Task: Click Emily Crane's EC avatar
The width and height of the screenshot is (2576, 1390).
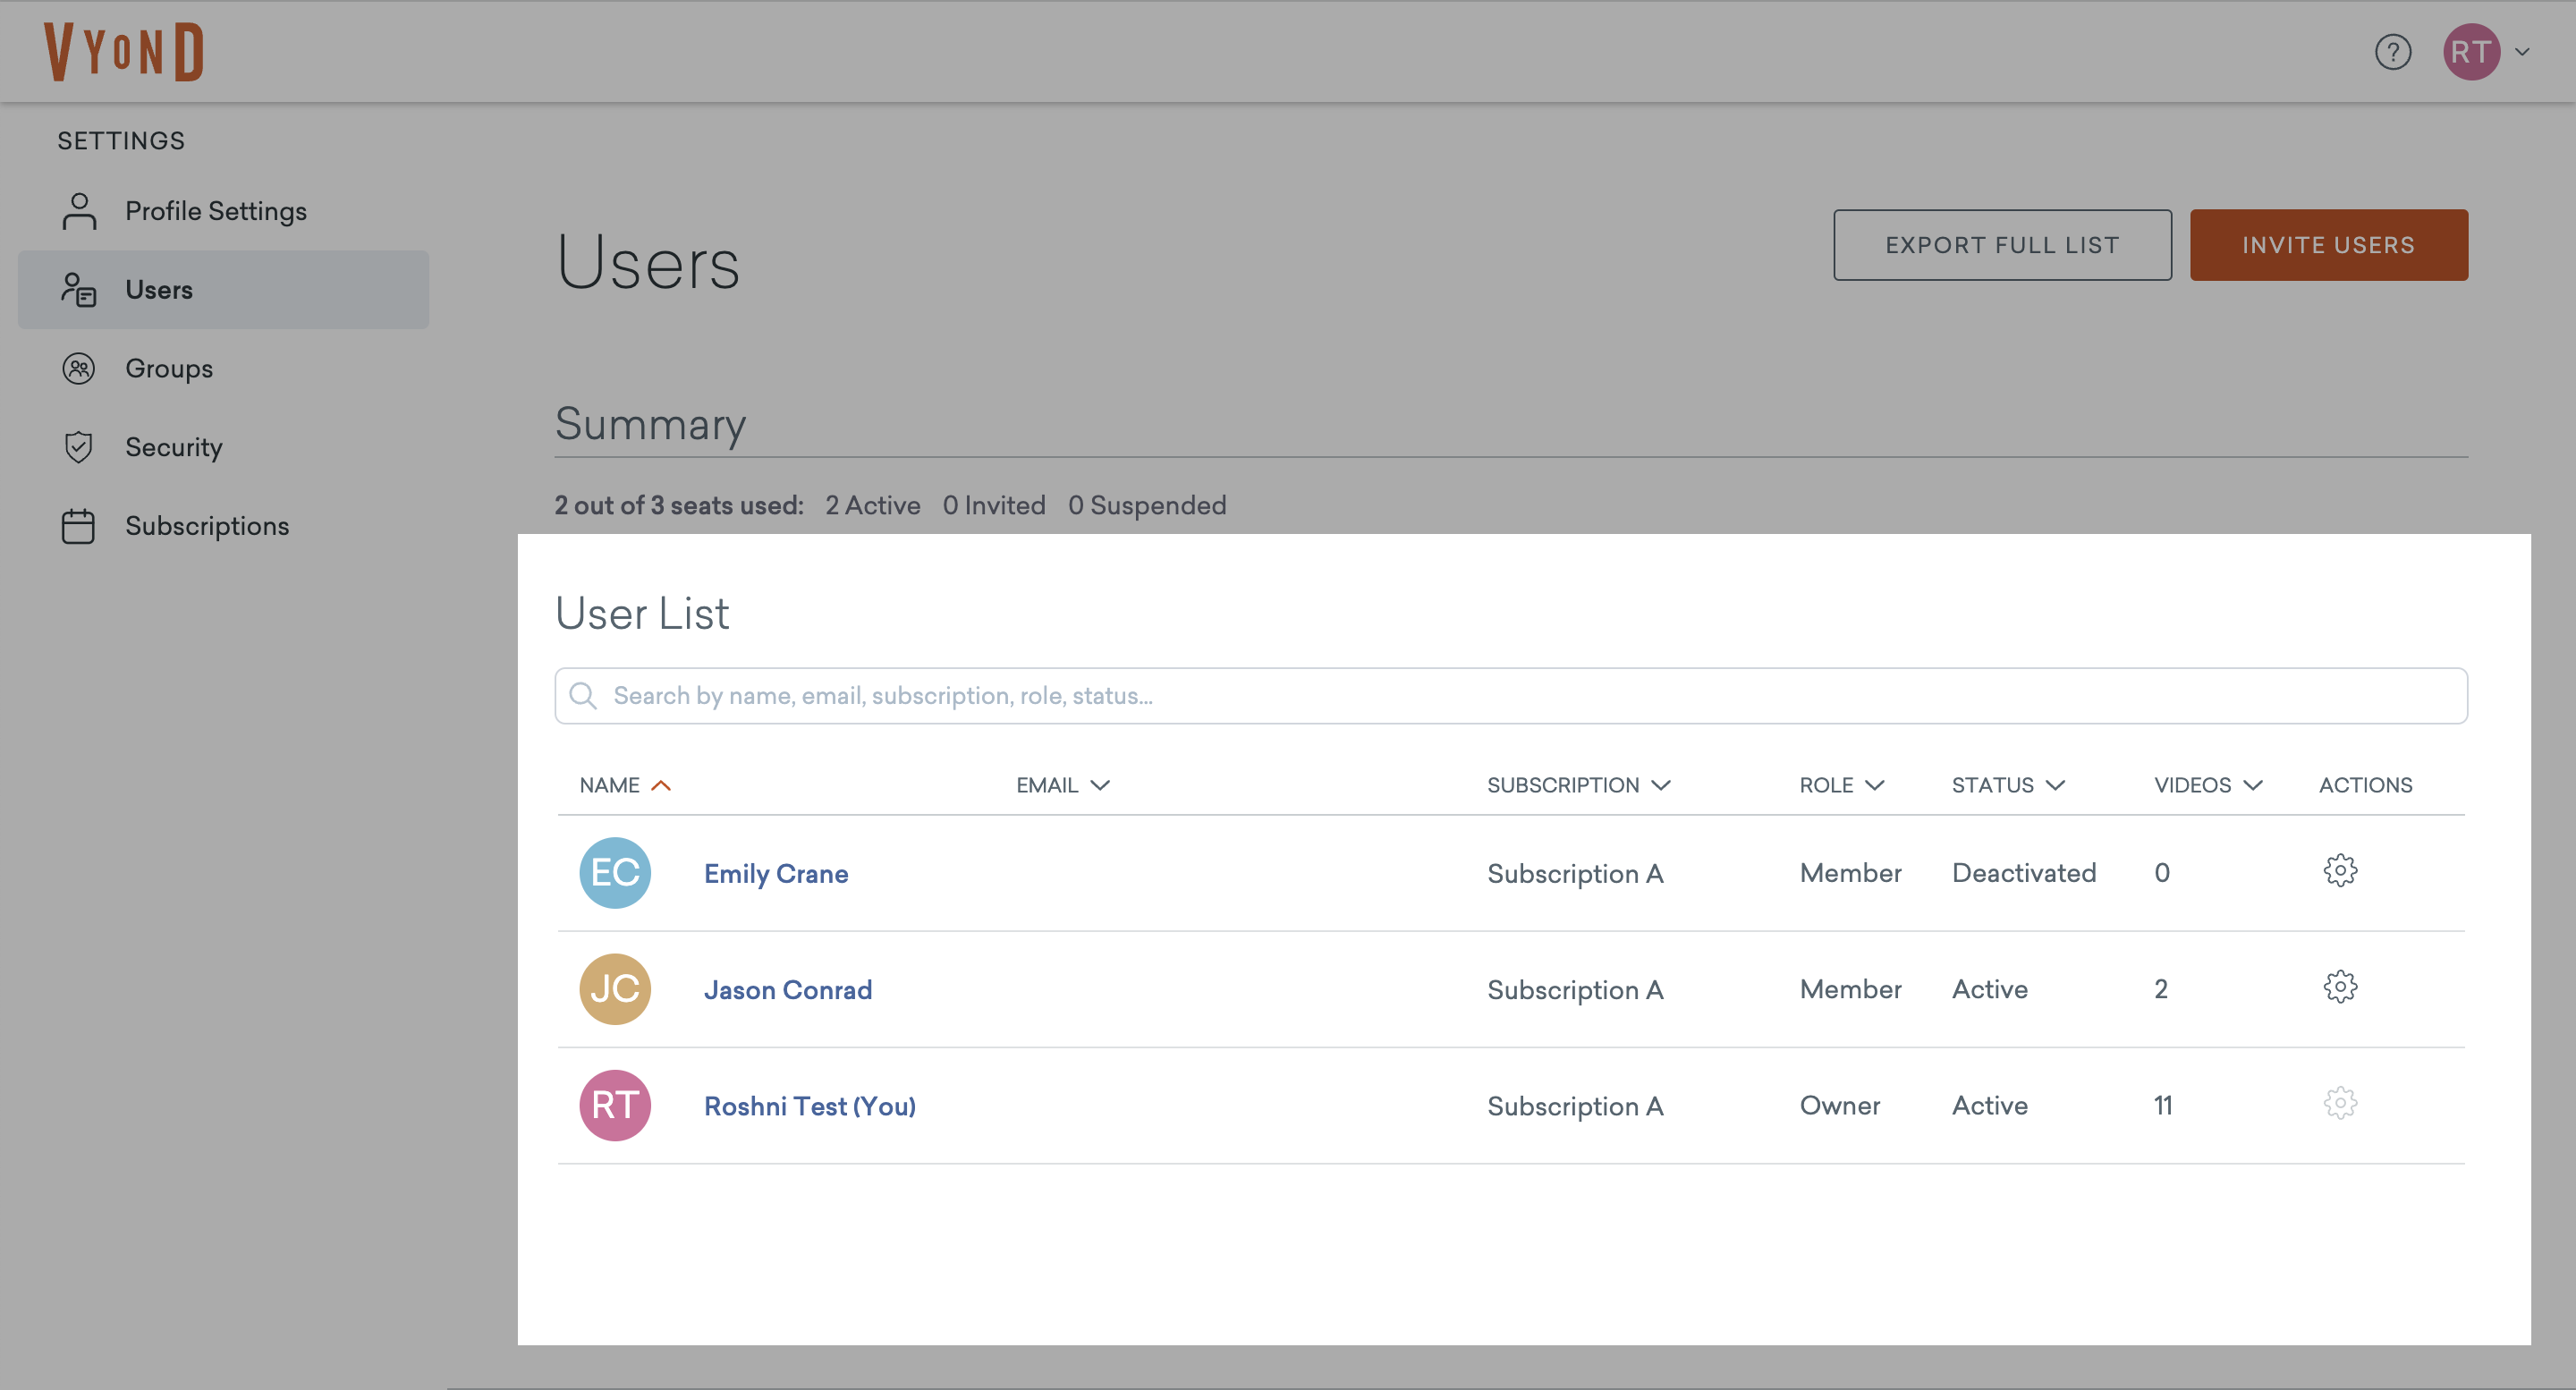Action: point(615,872)
